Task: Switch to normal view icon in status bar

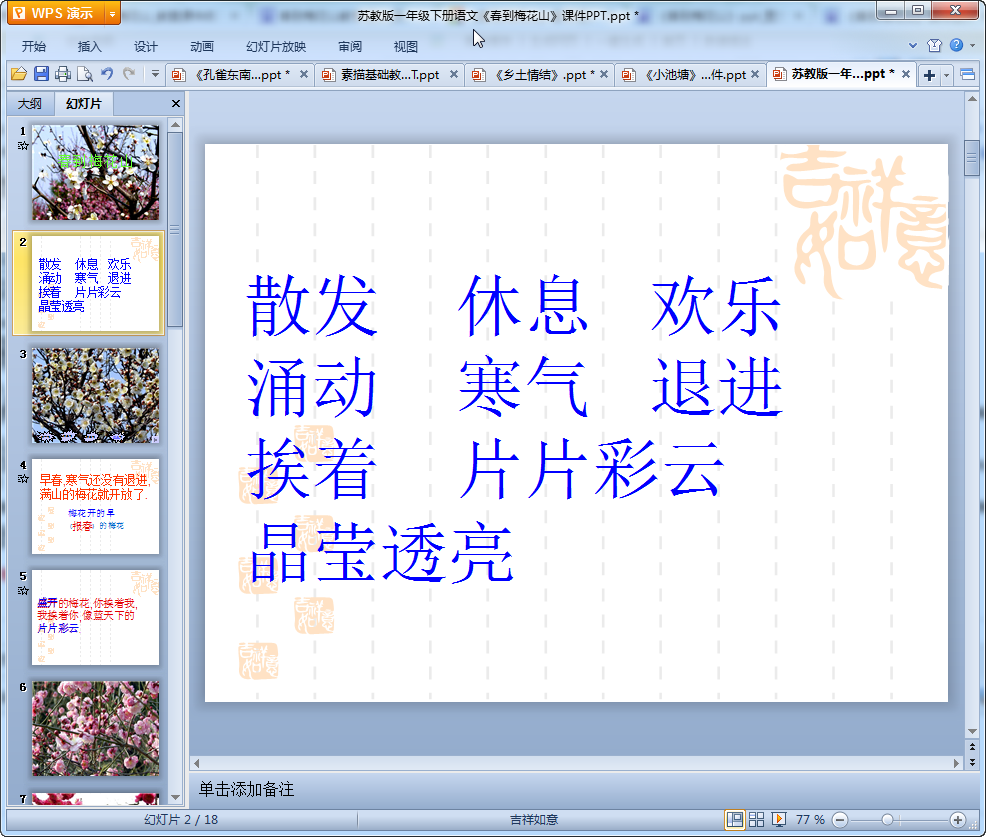Action: [734, 819]
